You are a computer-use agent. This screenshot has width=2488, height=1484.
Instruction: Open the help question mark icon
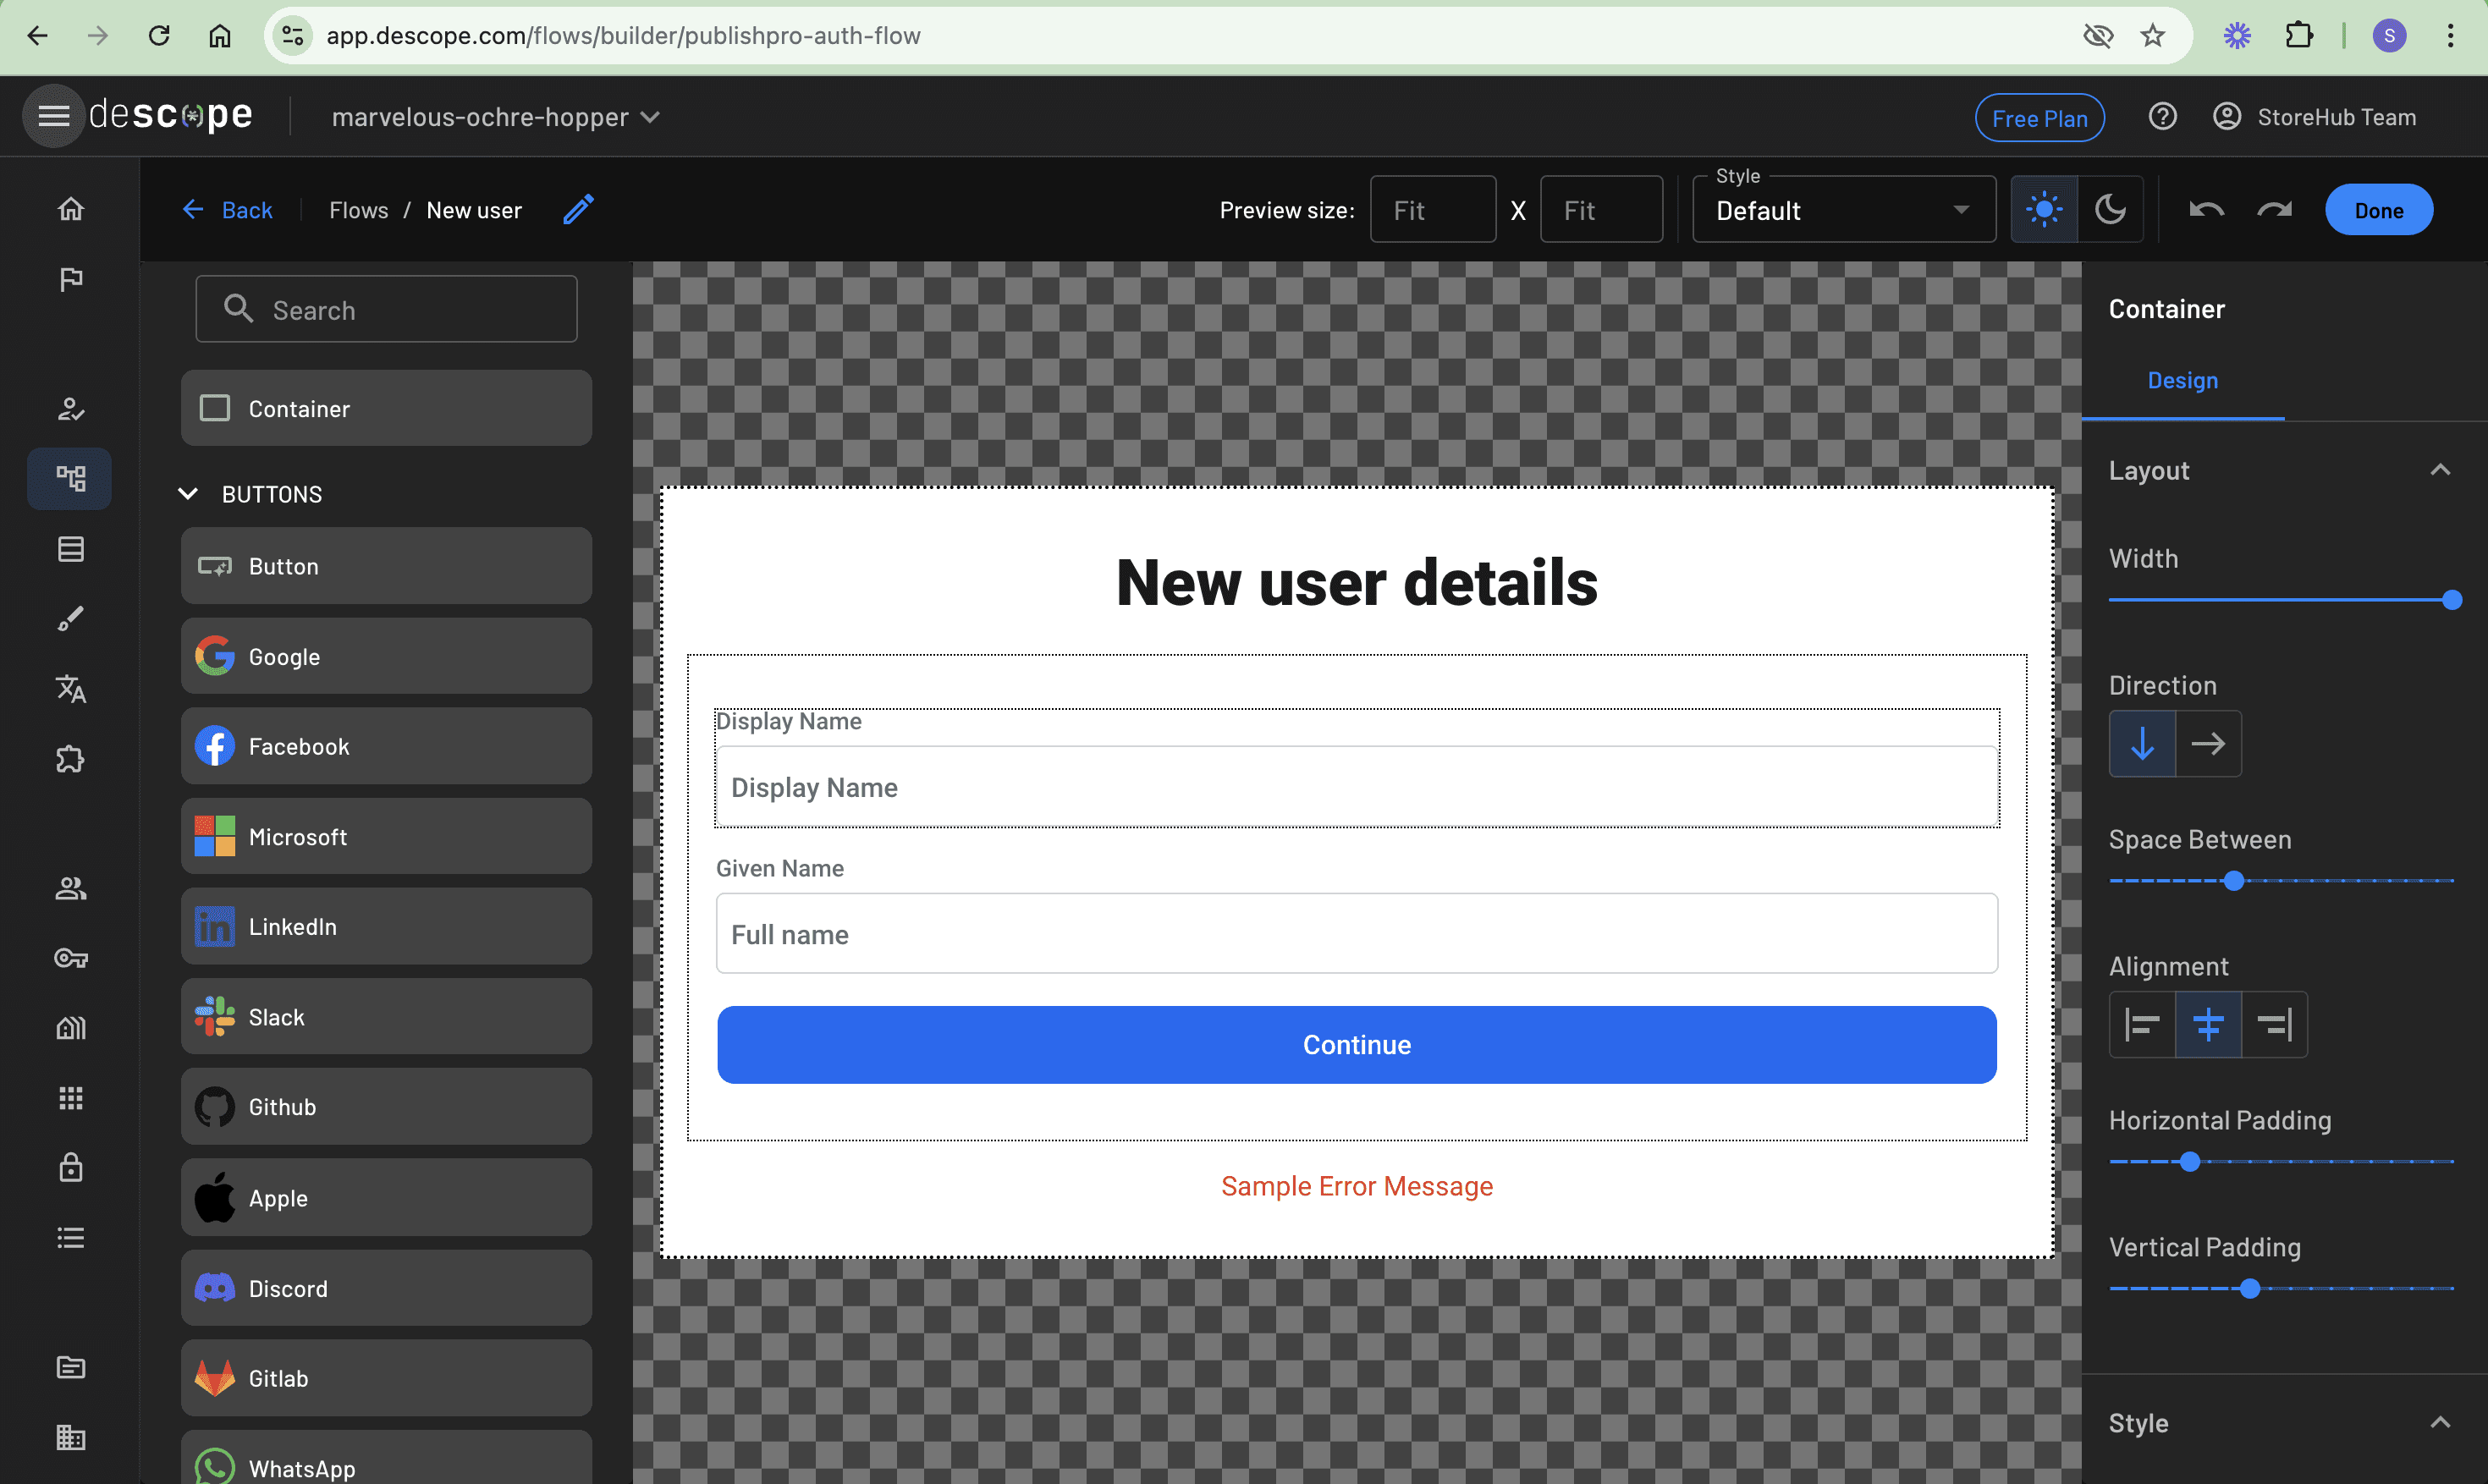tap(2162, 117)
